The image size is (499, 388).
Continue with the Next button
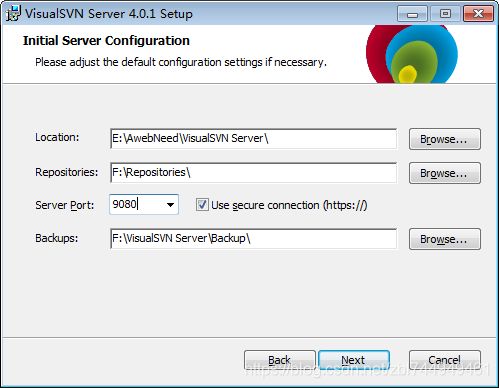tap(354, 360)
